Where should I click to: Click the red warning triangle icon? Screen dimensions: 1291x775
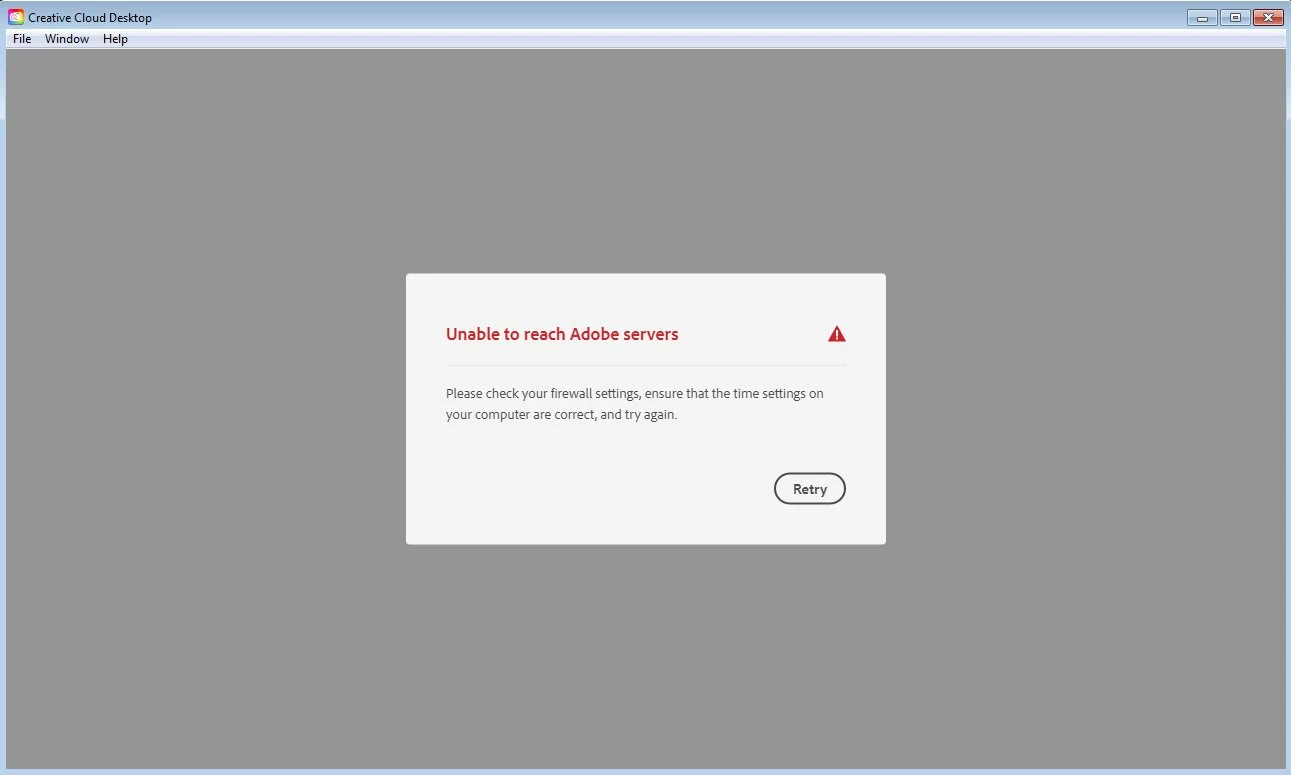pyautogui.click(x=837, y=334)
